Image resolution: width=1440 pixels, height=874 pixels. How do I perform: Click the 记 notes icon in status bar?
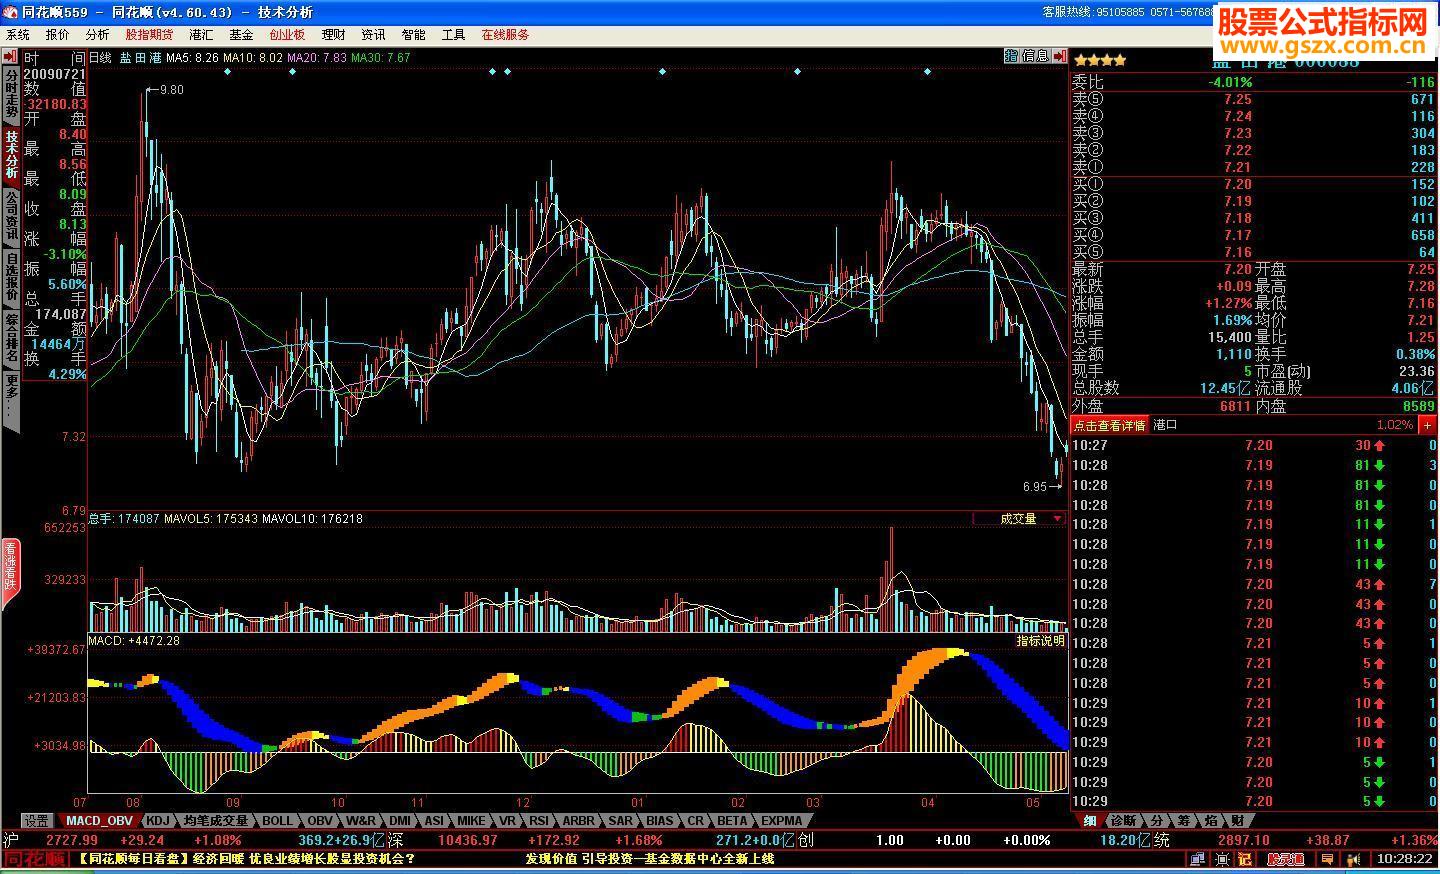pyautogui.click(x=1245, y=859)
